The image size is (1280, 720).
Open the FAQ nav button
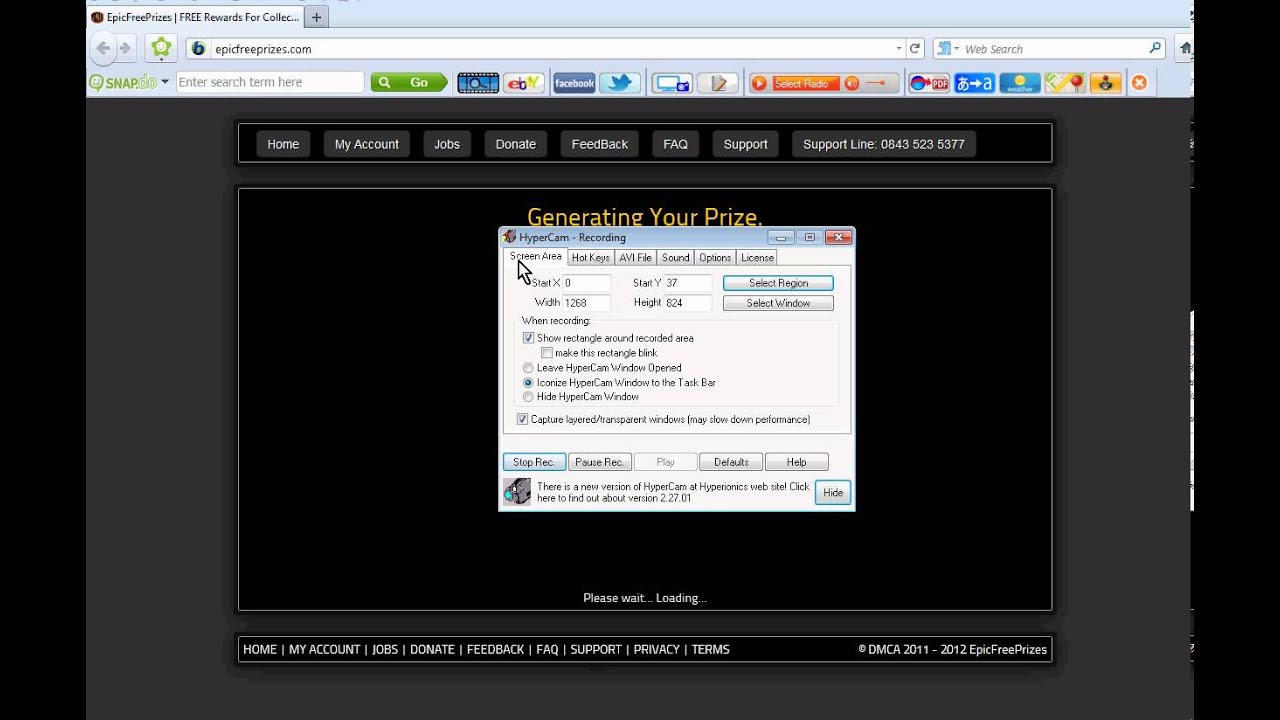pos(676,144)
